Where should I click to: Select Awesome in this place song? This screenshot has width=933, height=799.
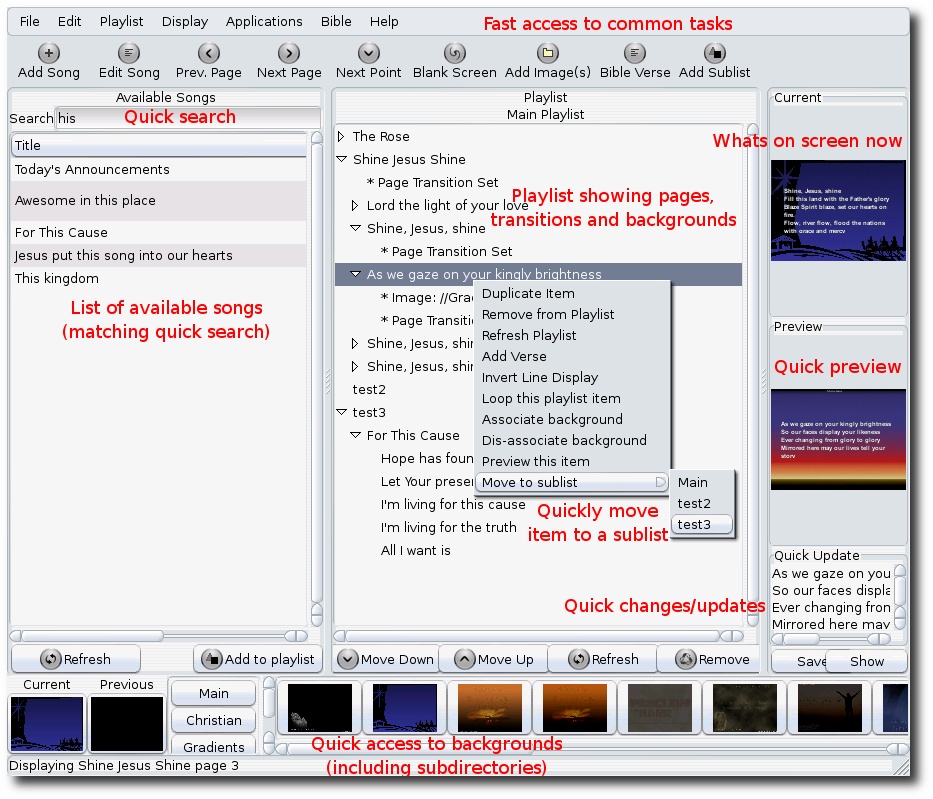point(159,200)
